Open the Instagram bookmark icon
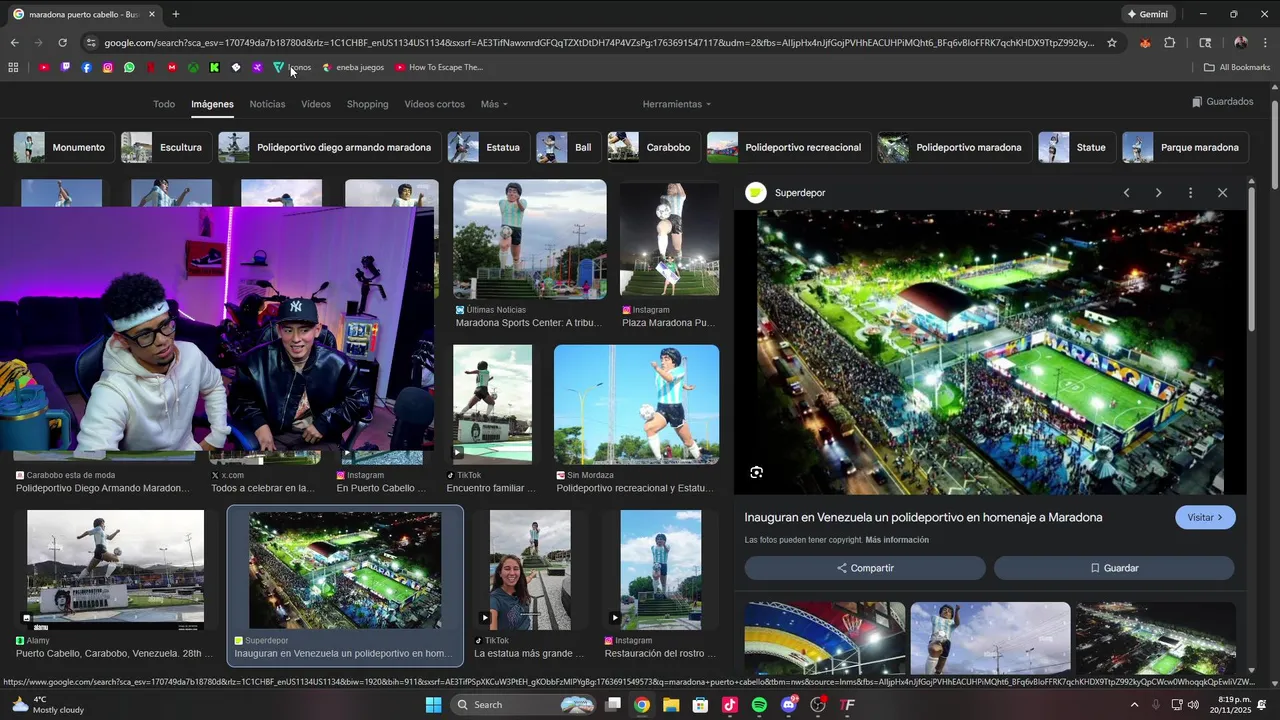The width and height of the screenshot is (1280, 720). pyautogui.click(x=108, y=67)
